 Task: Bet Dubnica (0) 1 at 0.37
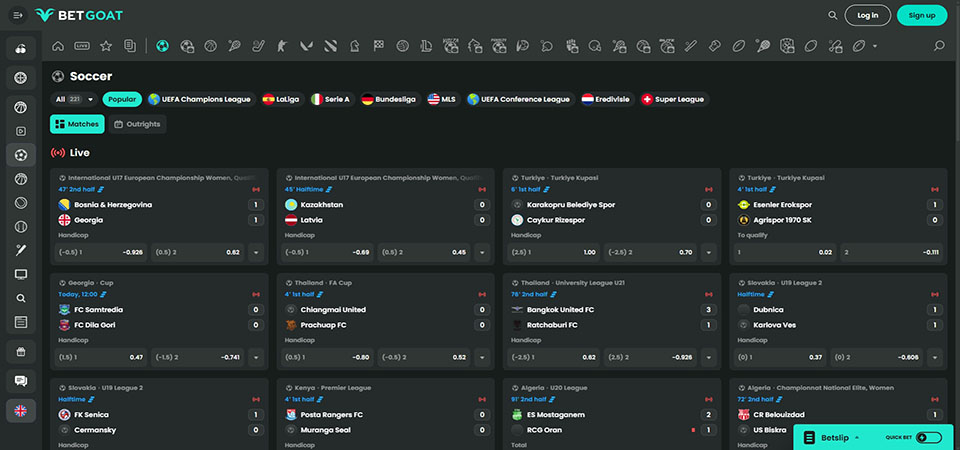[780, 357]
